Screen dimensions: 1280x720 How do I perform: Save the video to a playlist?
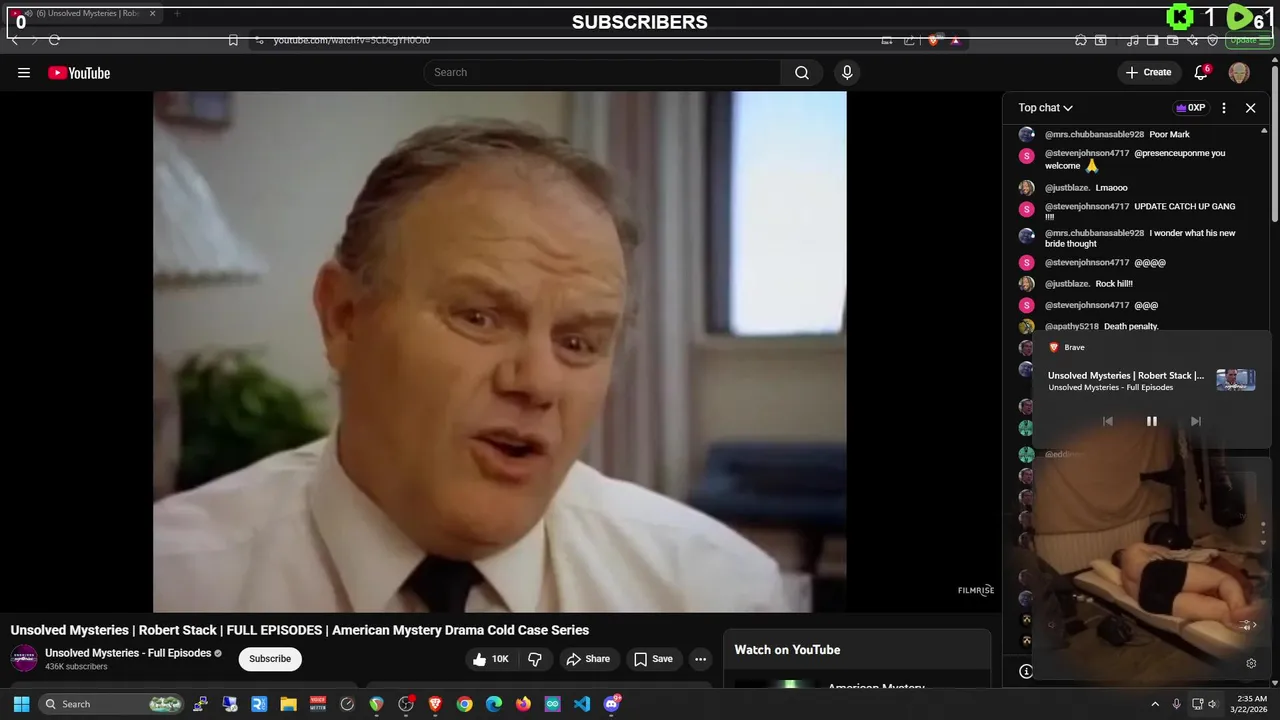(653, 659)
